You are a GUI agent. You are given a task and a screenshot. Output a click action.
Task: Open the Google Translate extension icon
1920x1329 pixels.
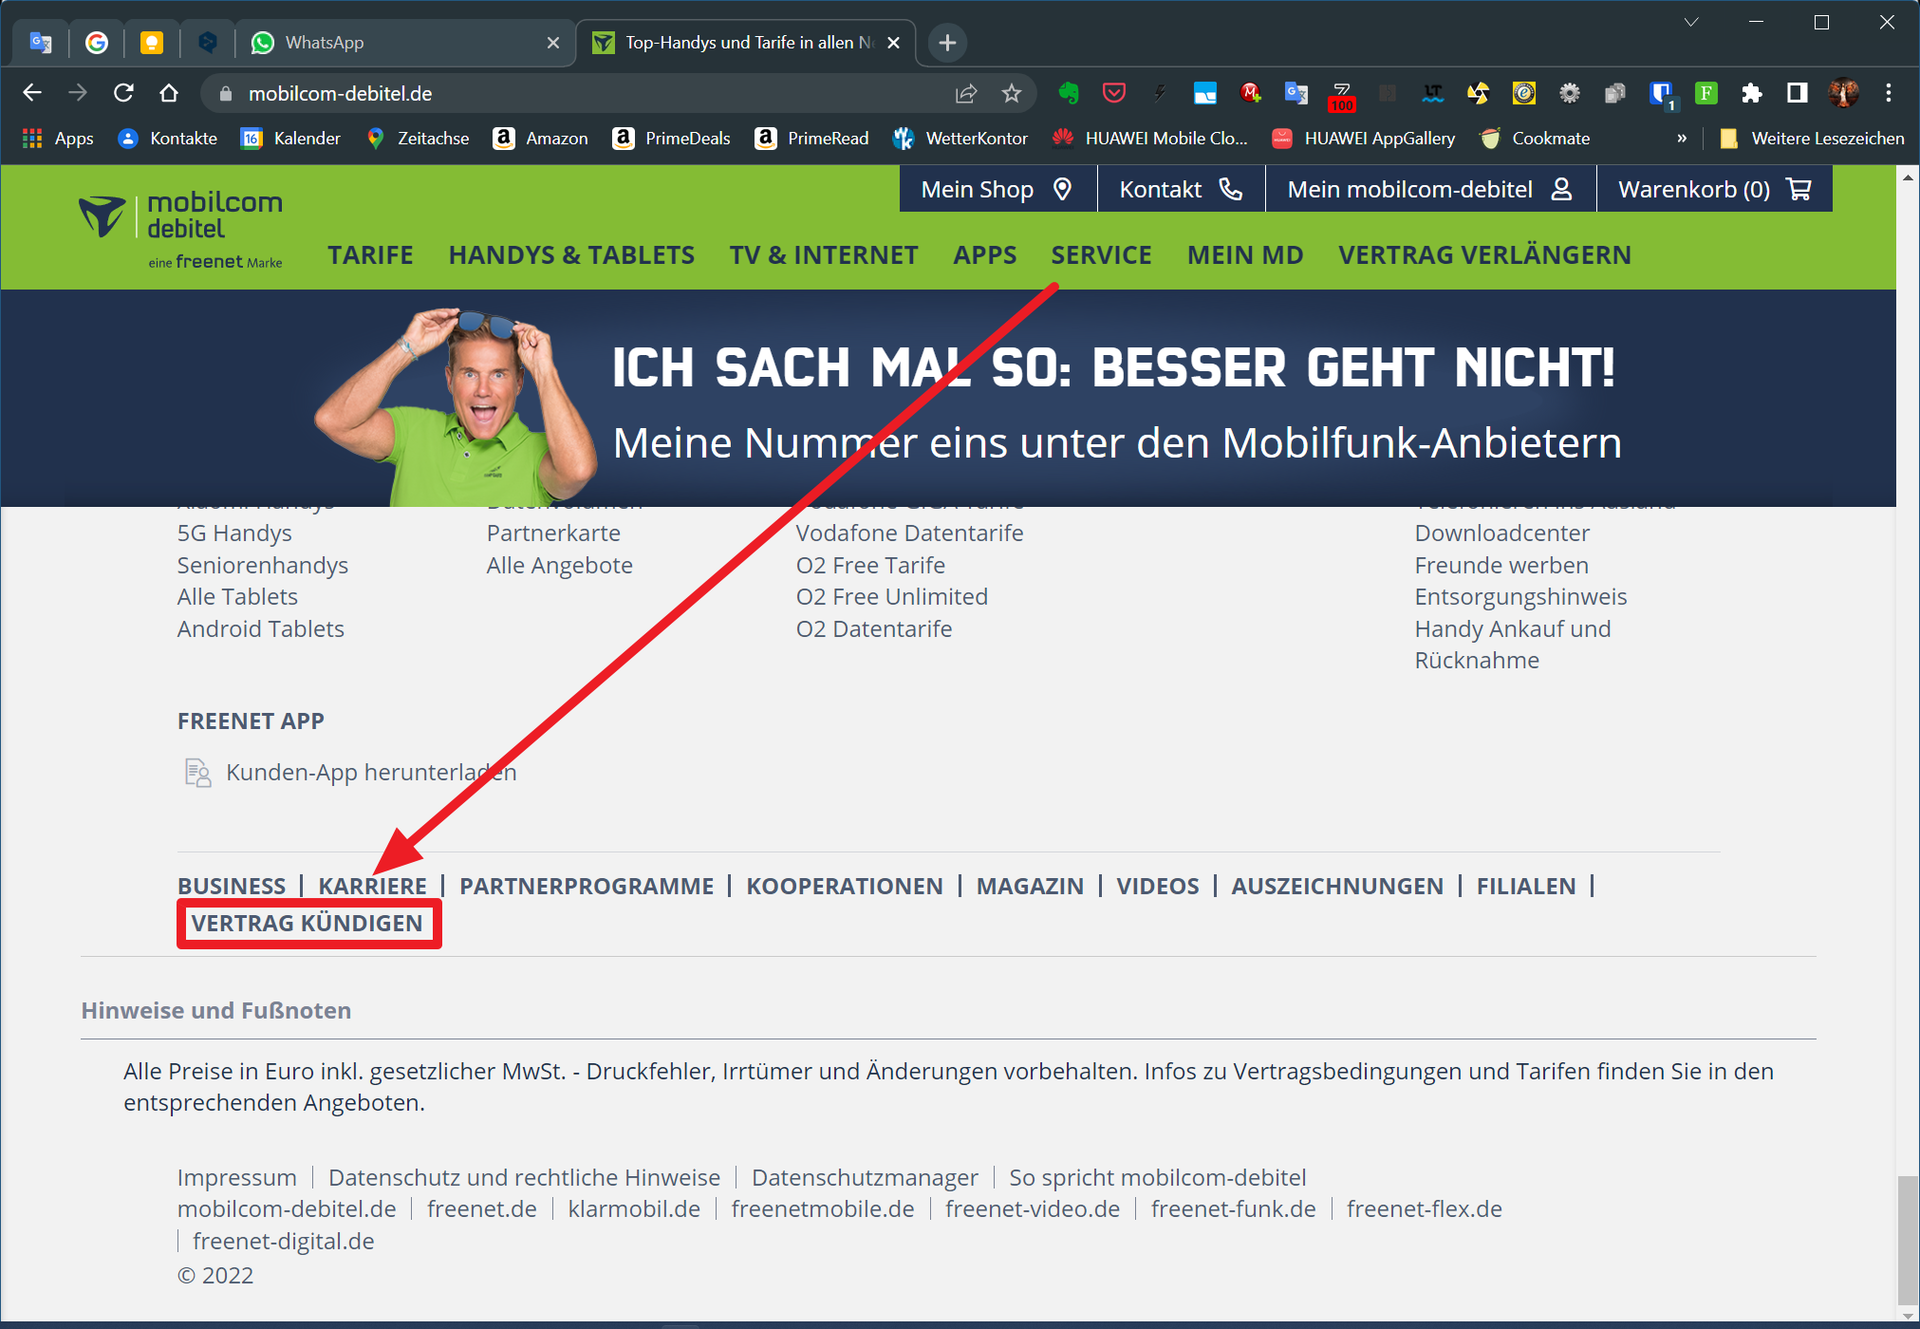click(1296, 93)
